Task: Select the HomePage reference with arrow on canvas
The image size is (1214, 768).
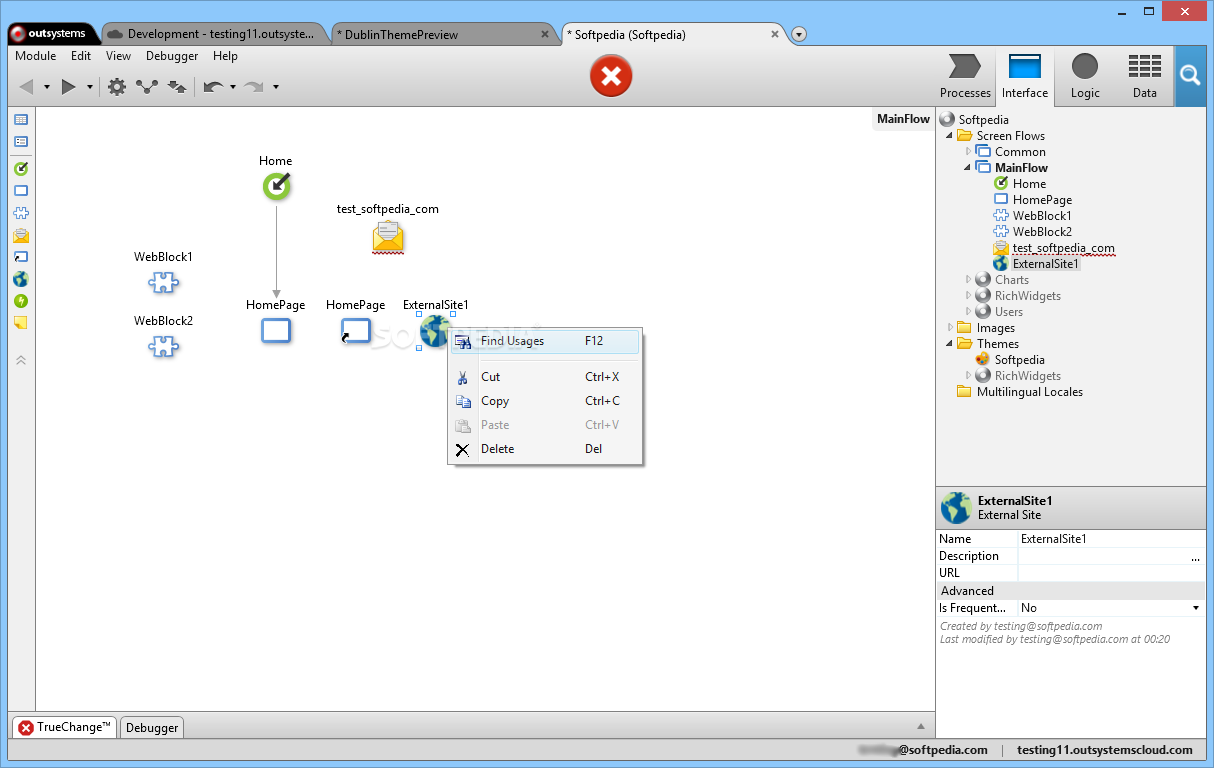Action: pos(356,331)
